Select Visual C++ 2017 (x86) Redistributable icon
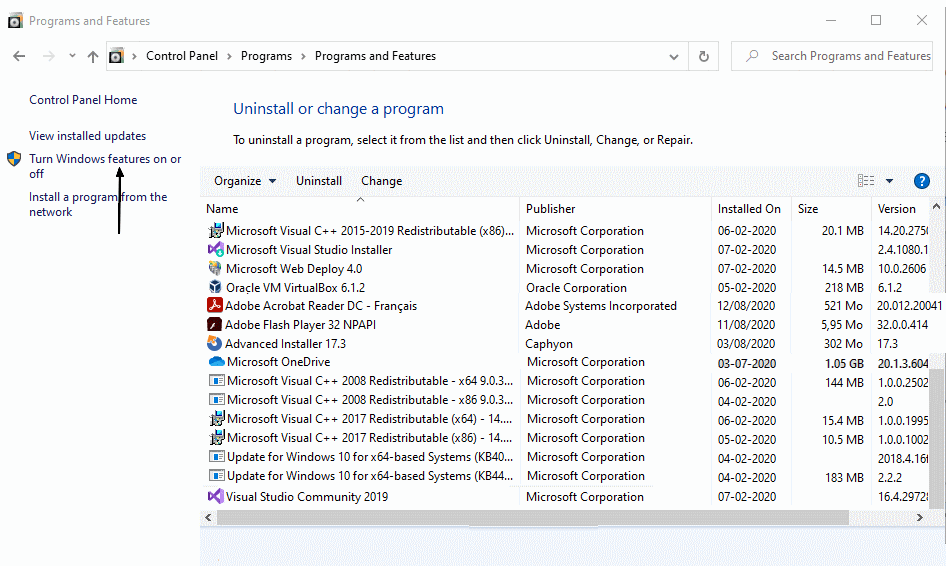The image size is (946, 566). pos(217,437)
